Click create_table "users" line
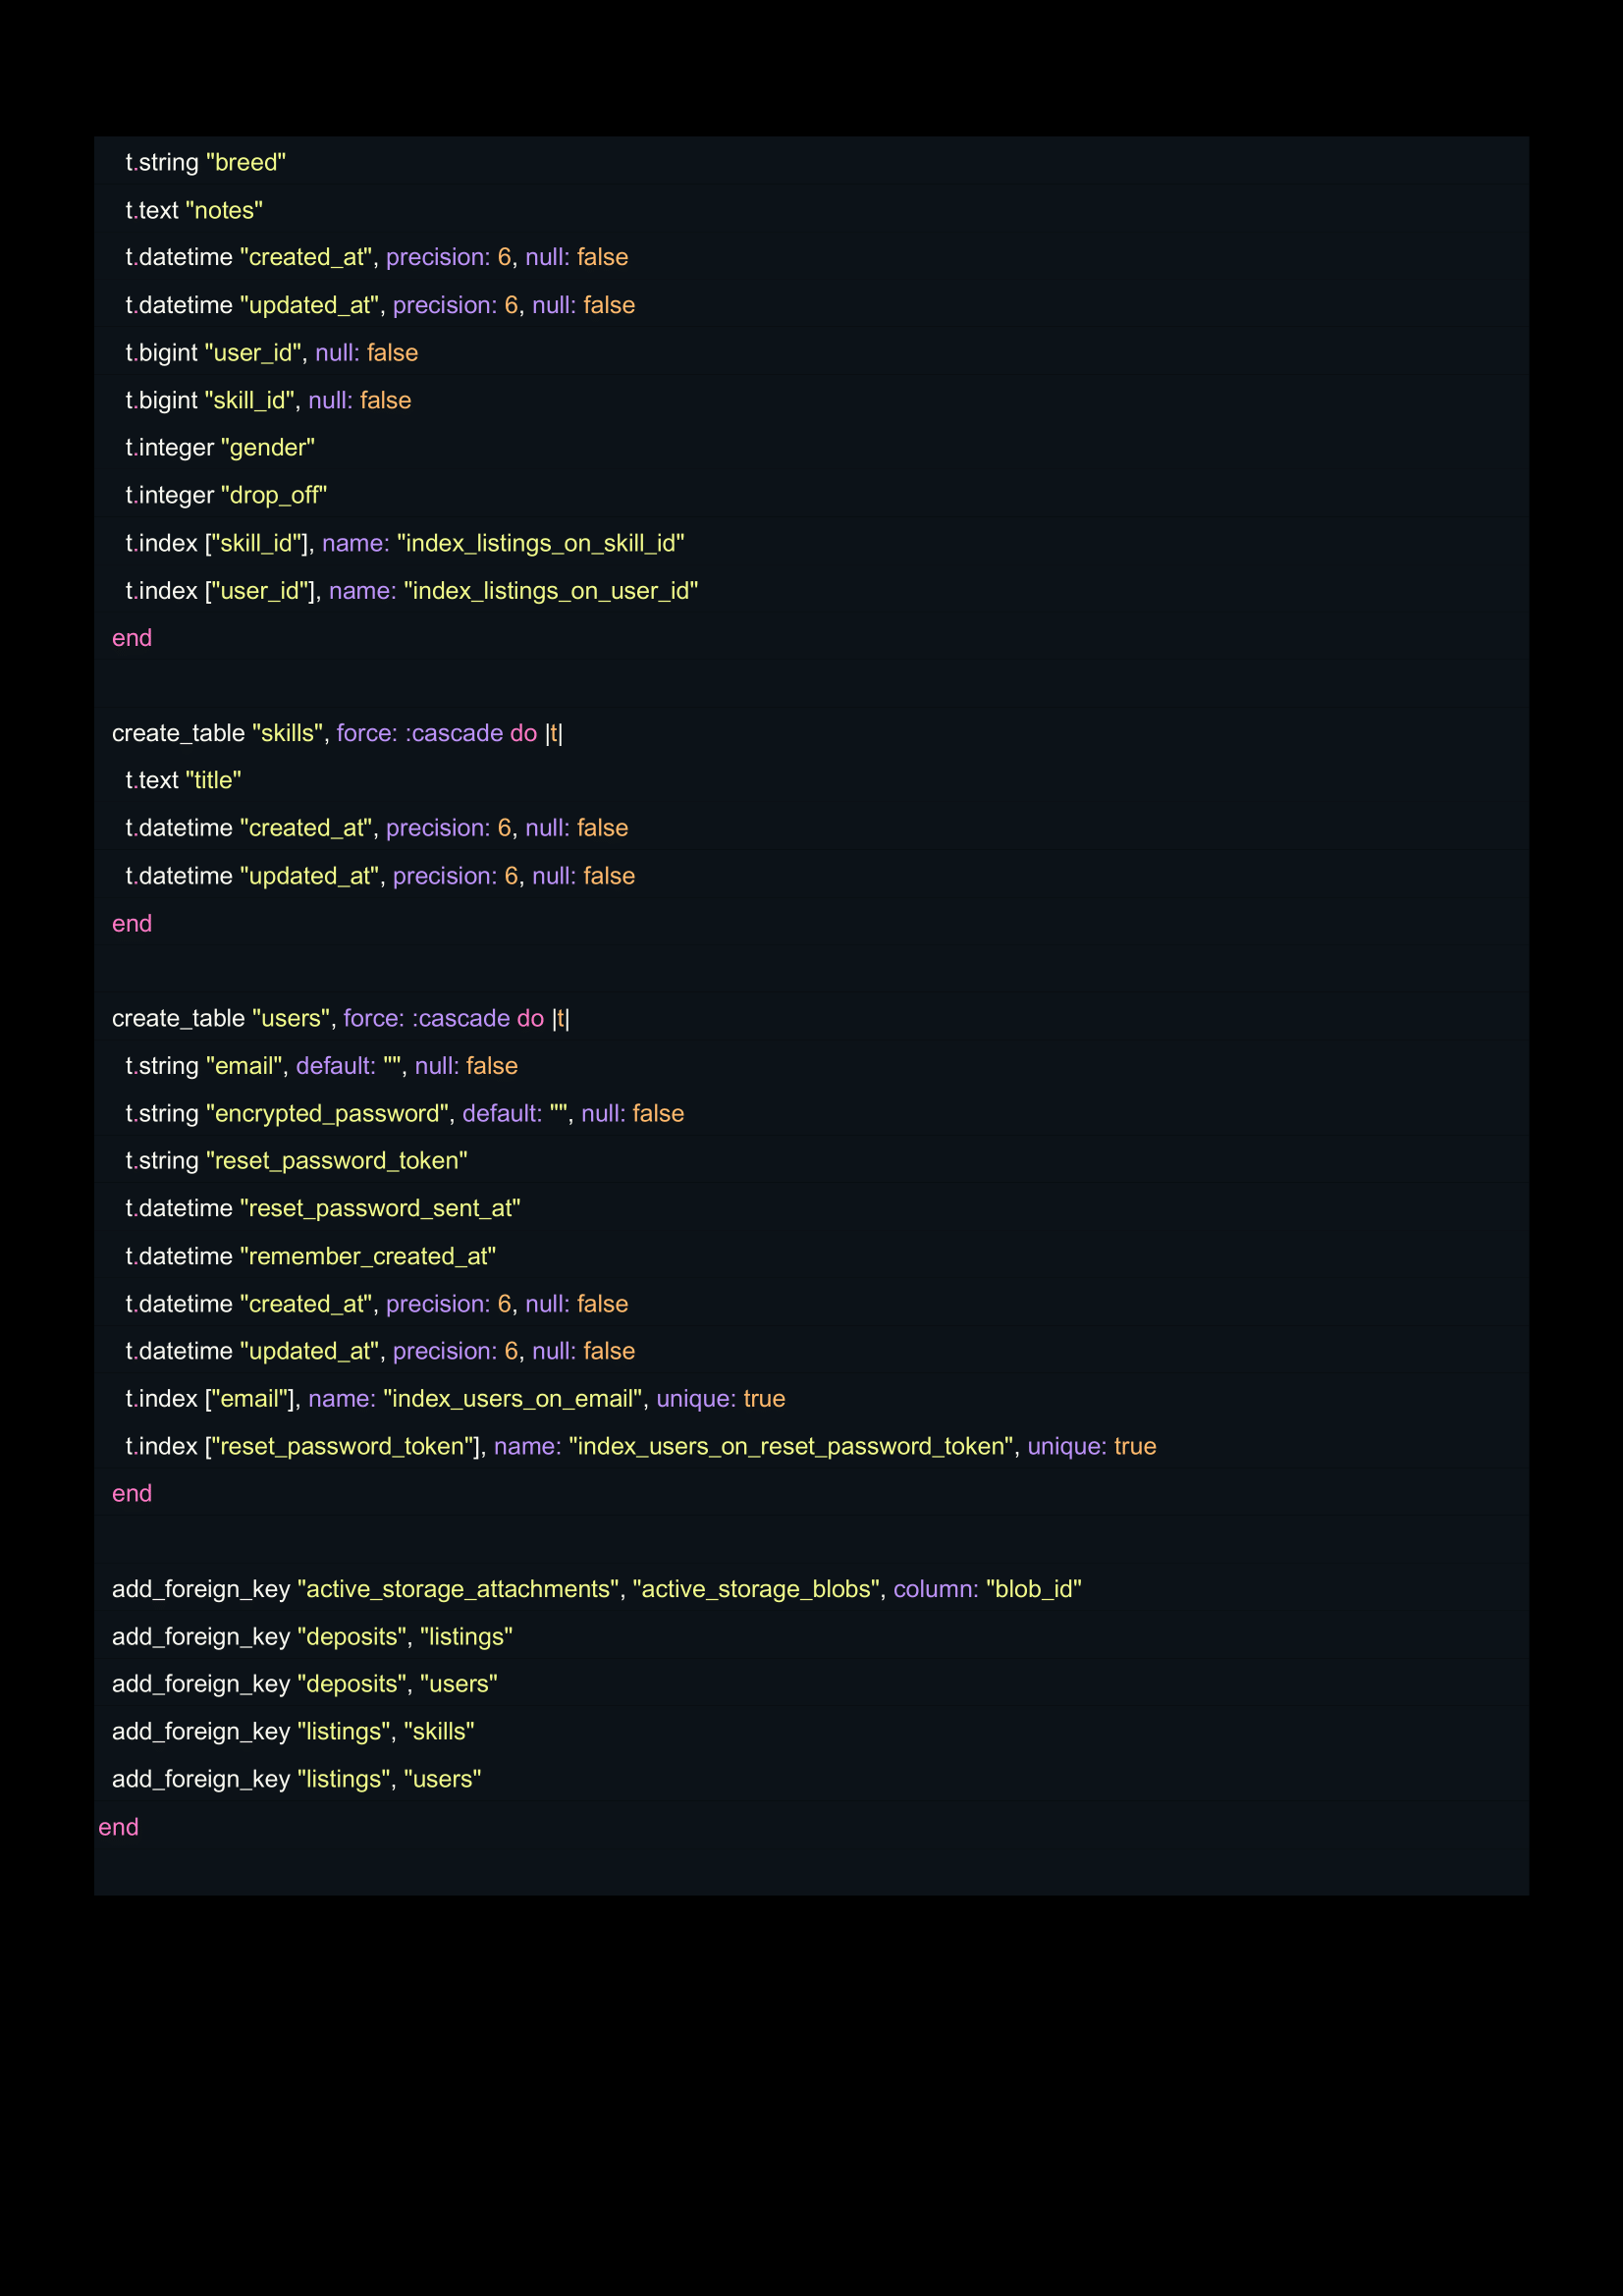This screenshot has width=1623, height=2296. 341,1019
